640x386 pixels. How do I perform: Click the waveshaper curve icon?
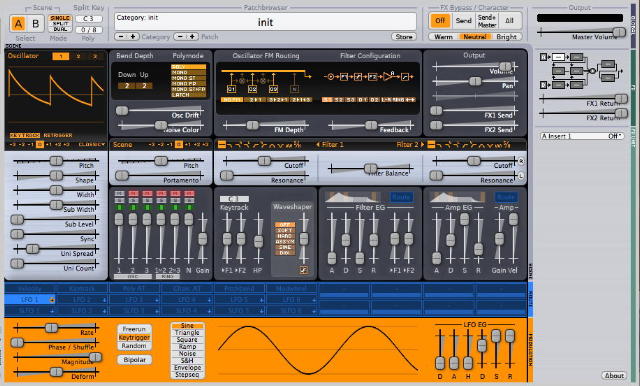[304, 270]
